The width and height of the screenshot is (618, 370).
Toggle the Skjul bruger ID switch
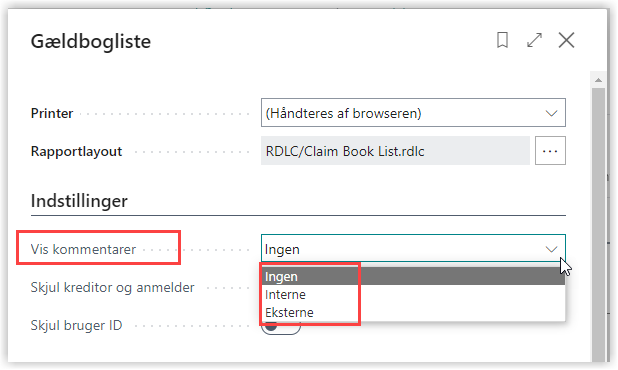[281, 327]
